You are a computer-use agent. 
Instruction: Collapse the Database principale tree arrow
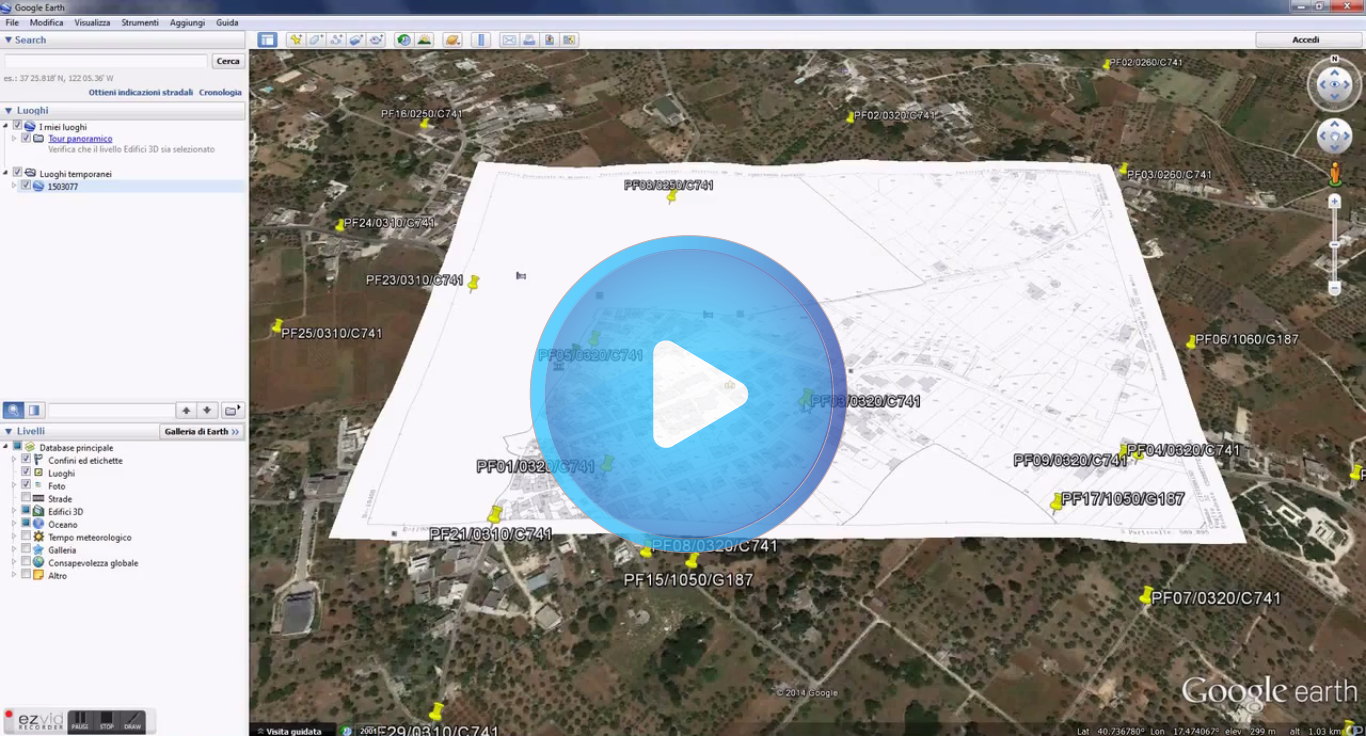click(6, 447)
